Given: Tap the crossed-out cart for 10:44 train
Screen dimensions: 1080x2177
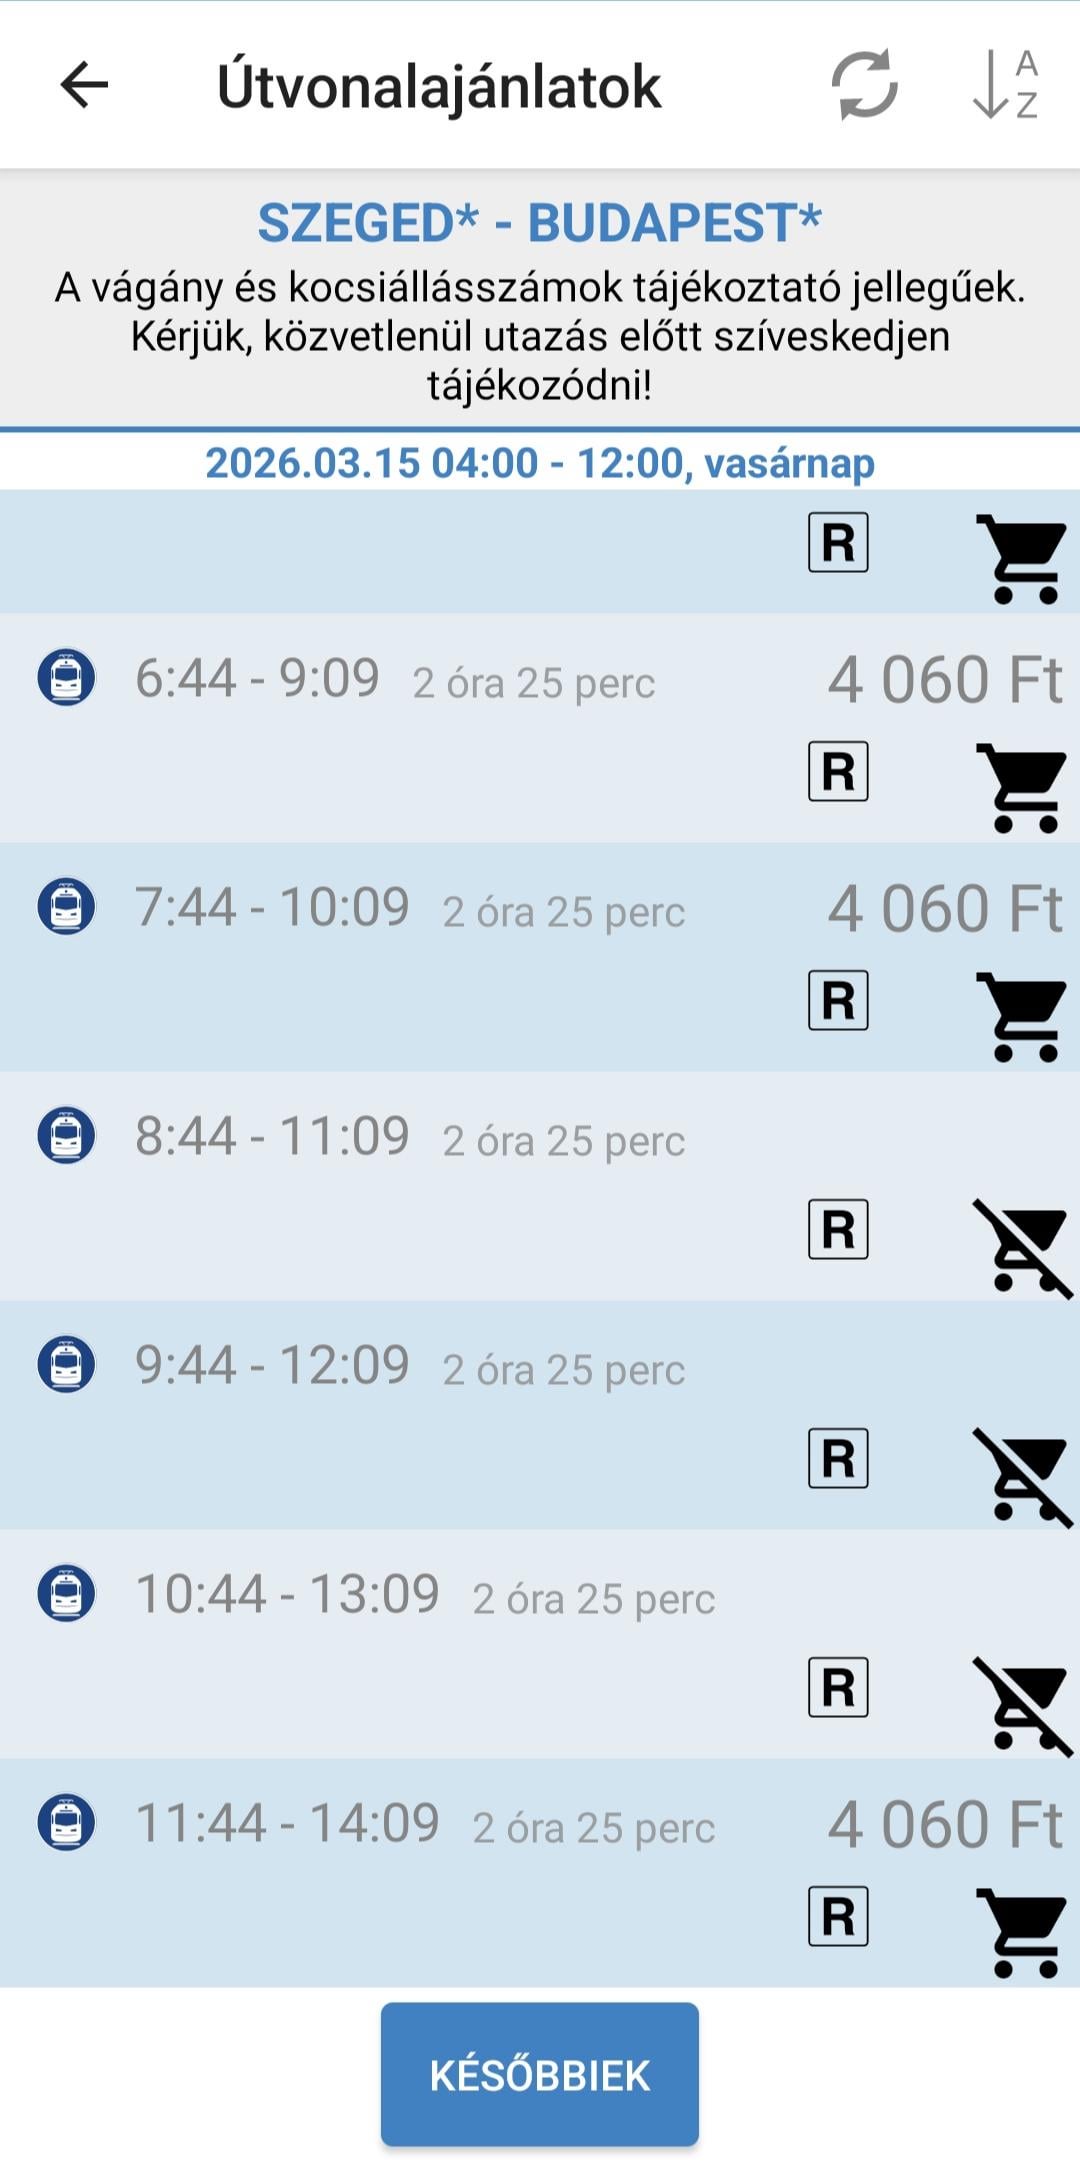Looking at the screenshot, I should (1022, 1704).
